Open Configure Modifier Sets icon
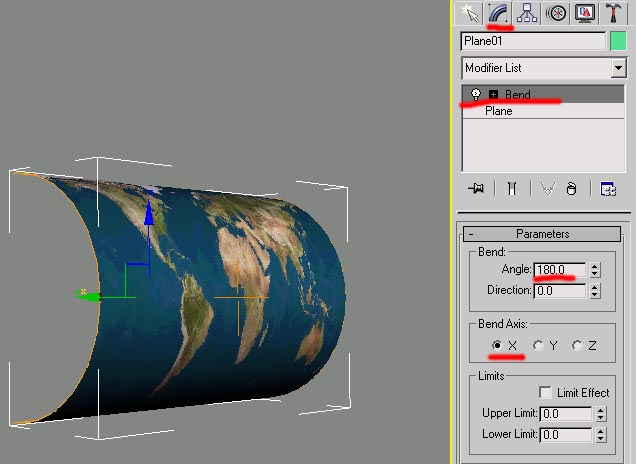 (608, 189)
